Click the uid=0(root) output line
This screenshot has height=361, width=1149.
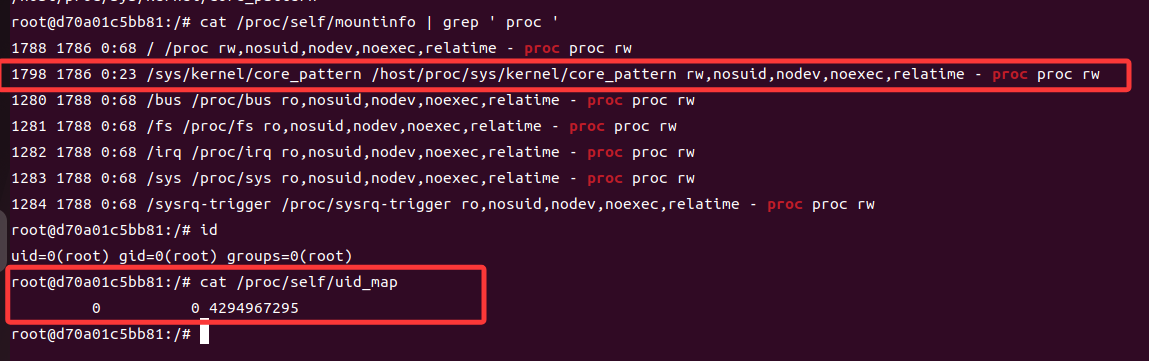click(x=182, y=257)
